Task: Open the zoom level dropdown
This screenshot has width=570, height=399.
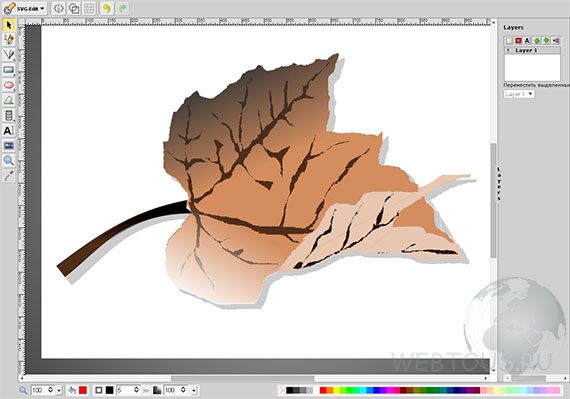Action: (x=59, y=391)
